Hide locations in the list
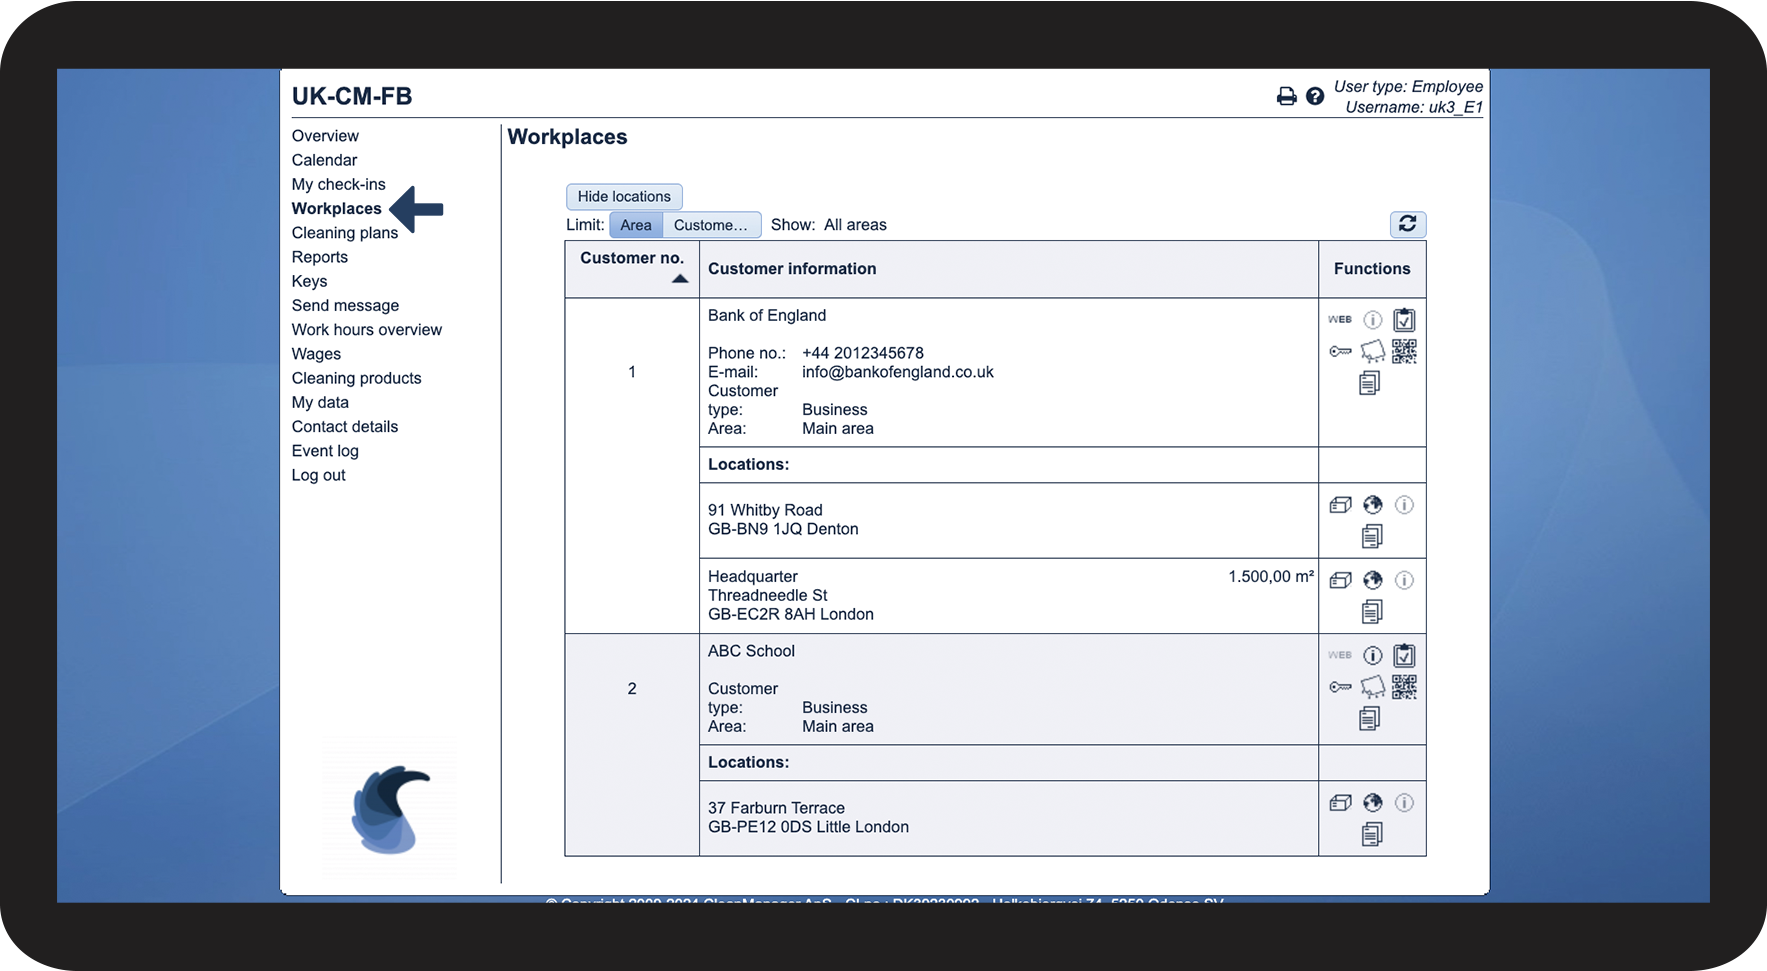The height and width of the screenshot is (971, 1767). point(624,197)
